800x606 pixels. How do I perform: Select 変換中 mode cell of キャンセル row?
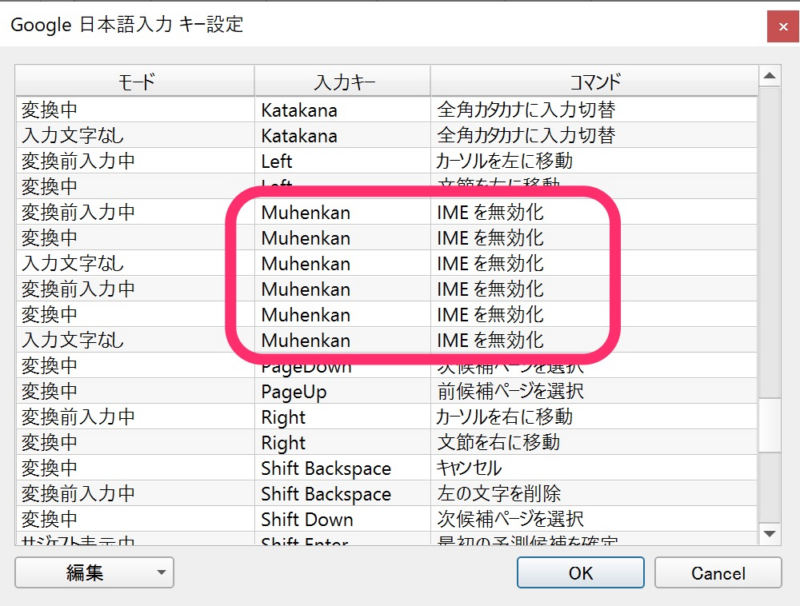(x=135, y=468)
